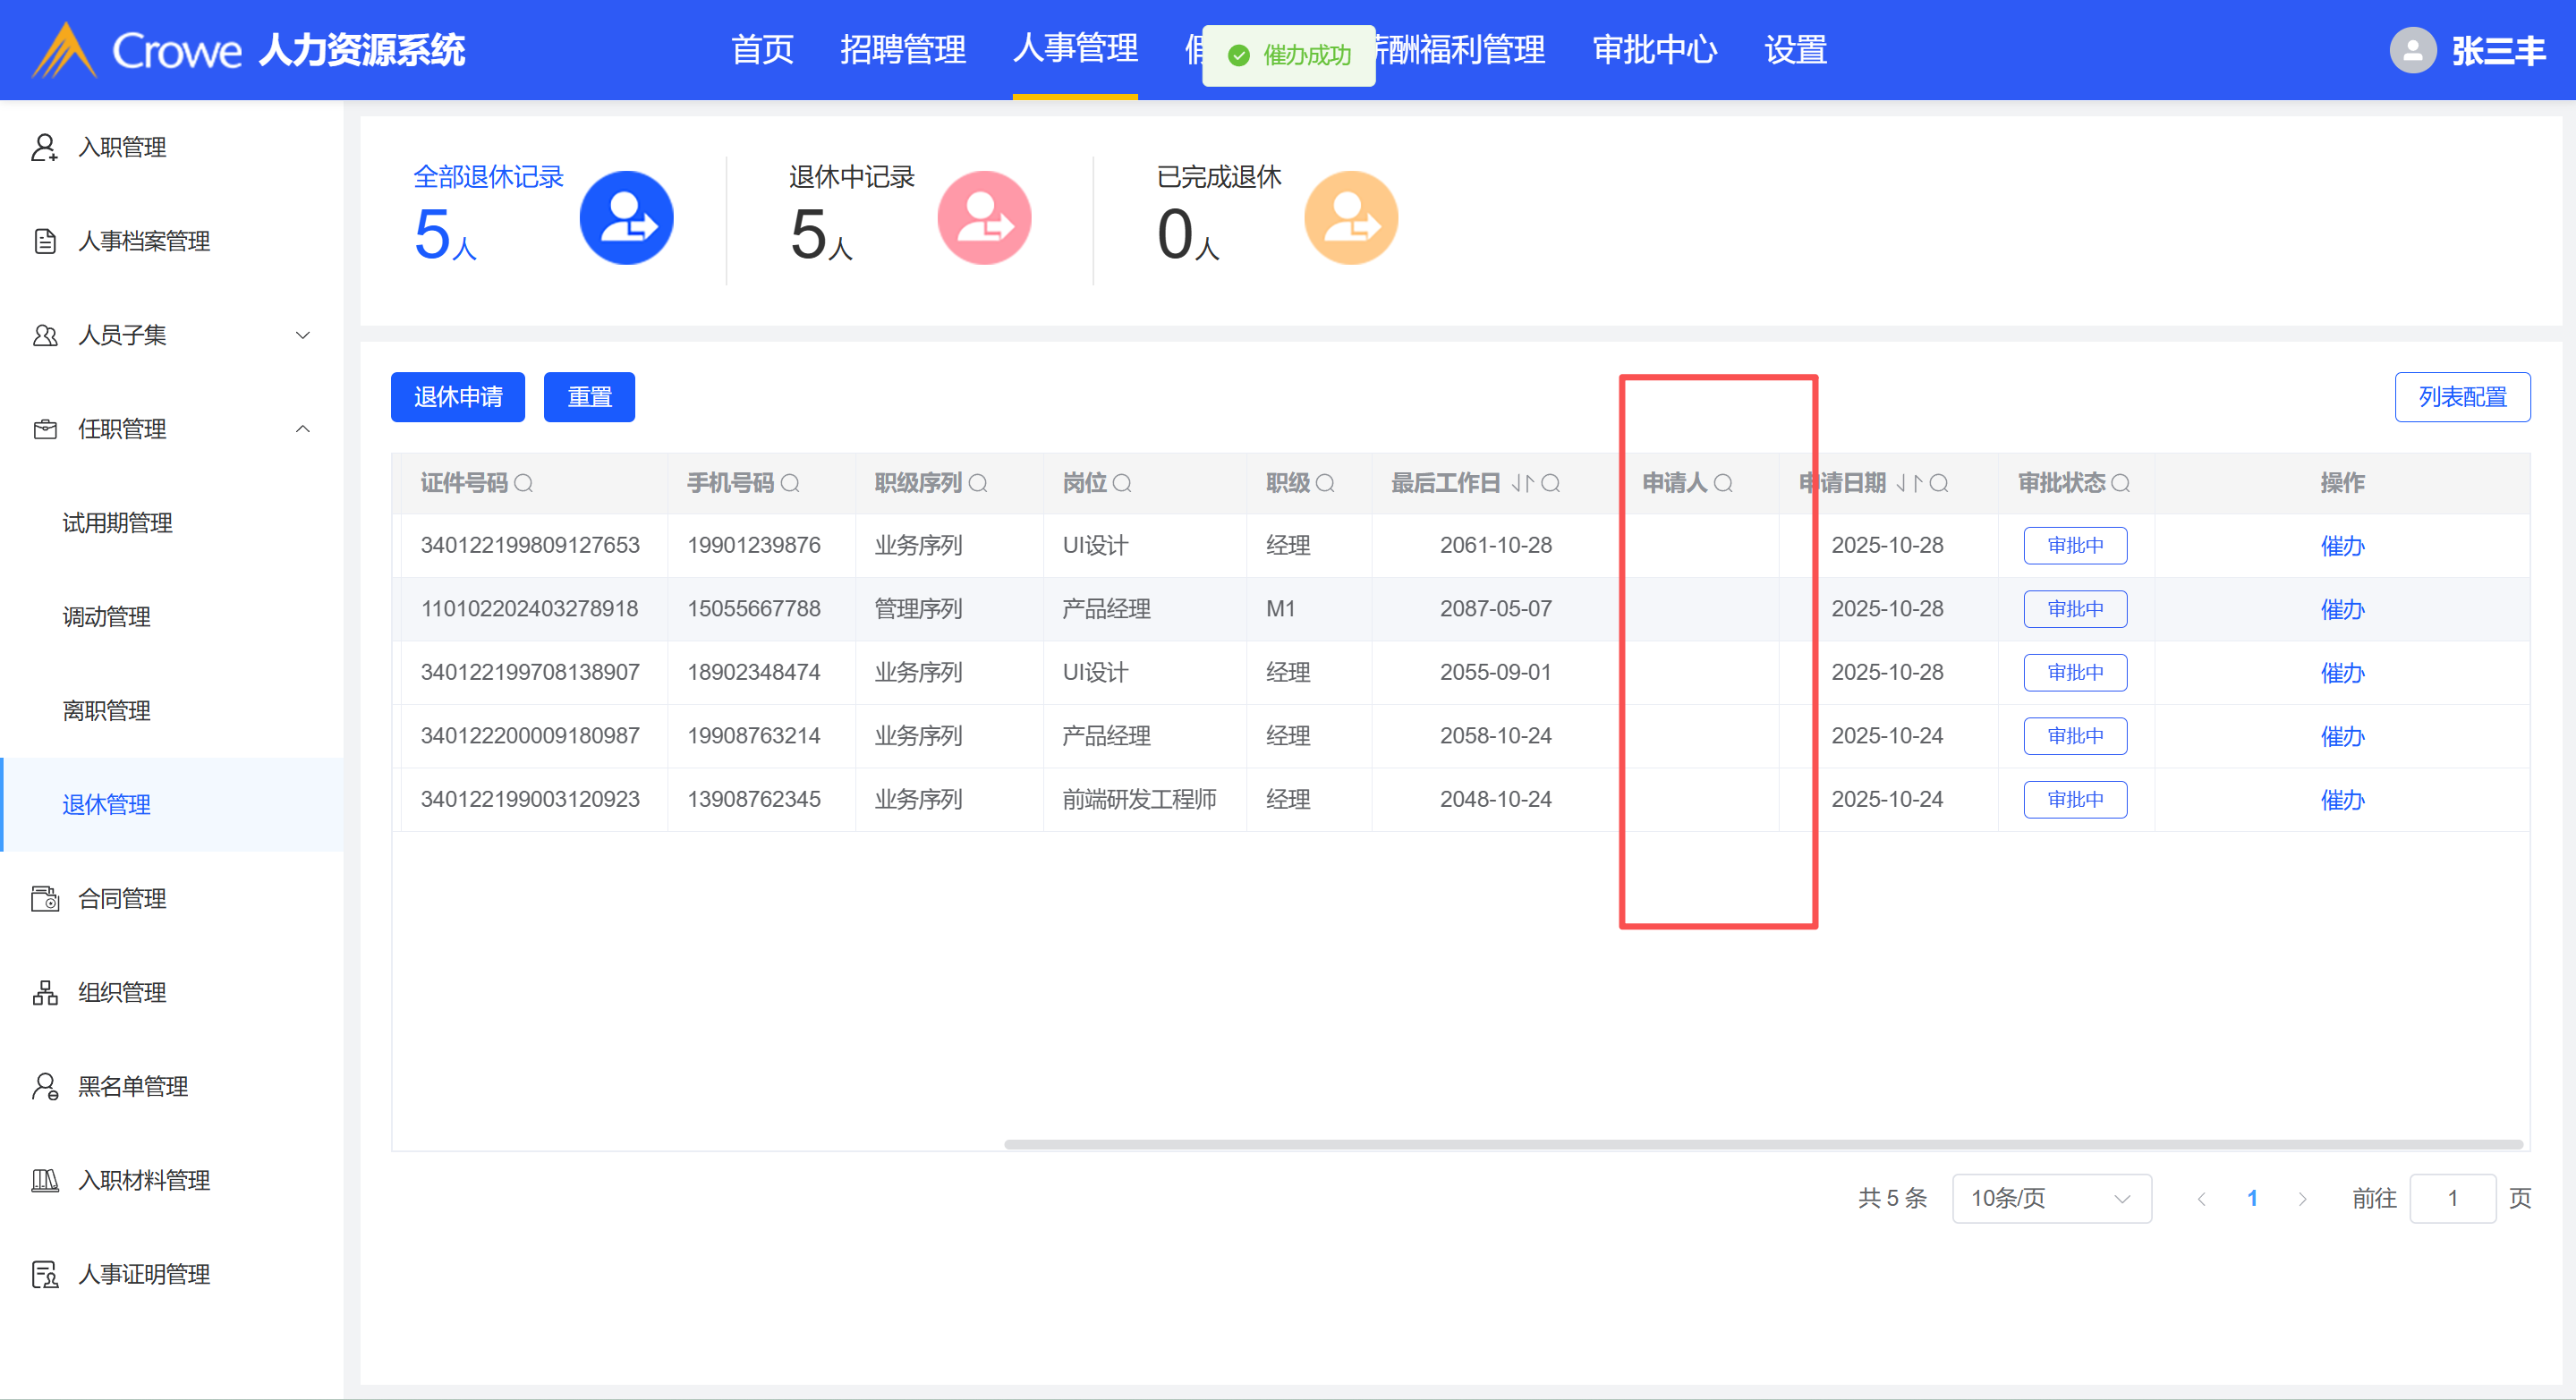
Task: Click the user avatar next to 张三丰
Action: (2412, 50)
